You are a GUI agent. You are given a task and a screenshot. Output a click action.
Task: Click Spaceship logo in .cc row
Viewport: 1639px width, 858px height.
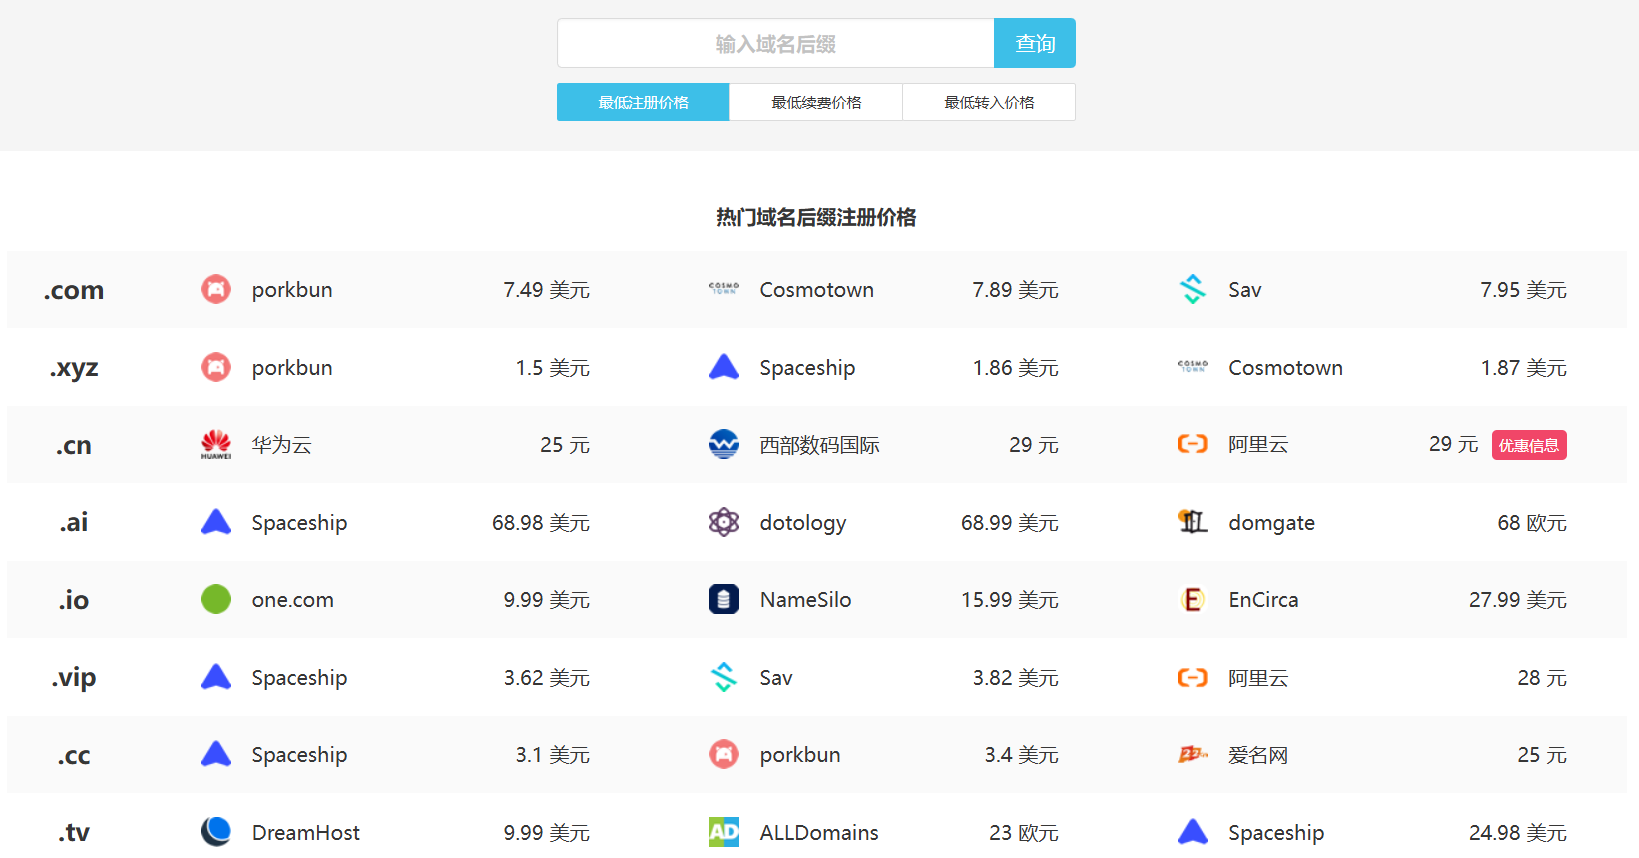(x=216, y=754)
